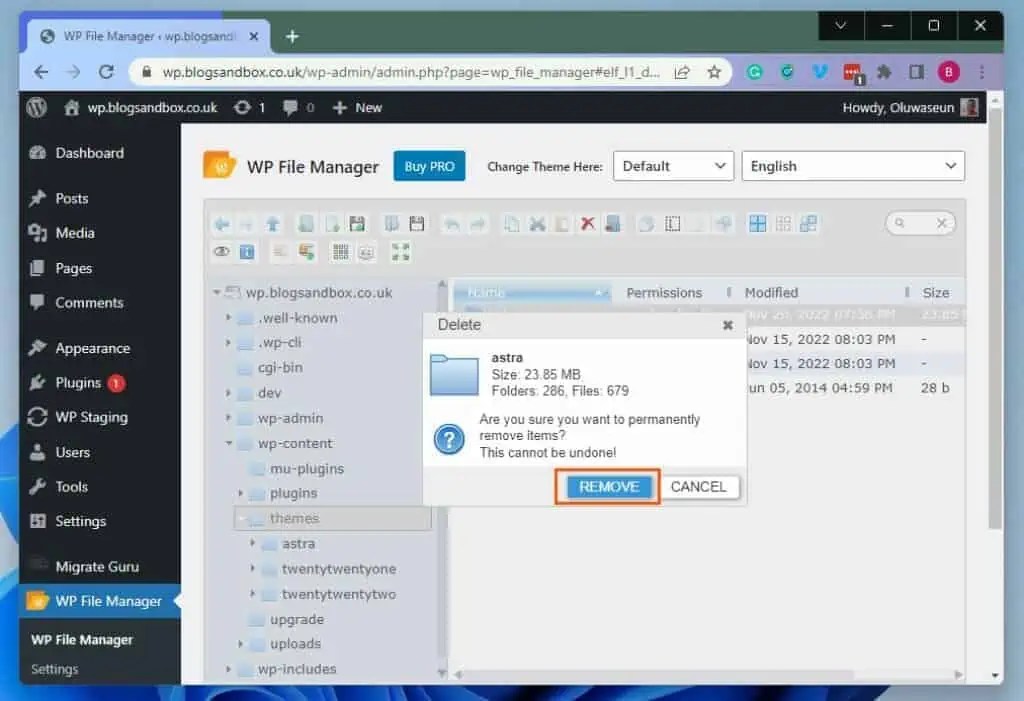
Task: Switch to list view layout
Action: [809, 222]
